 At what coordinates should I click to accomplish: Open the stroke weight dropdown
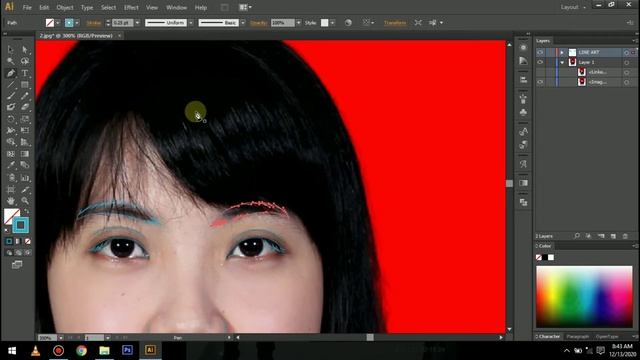(x=137, y=23)
